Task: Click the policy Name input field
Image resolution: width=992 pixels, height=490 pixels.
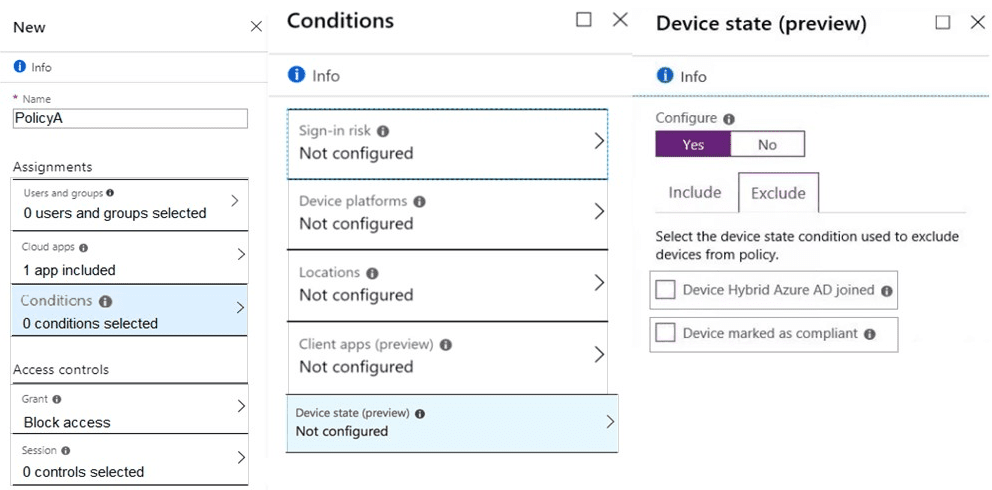Action: (130, 118)
